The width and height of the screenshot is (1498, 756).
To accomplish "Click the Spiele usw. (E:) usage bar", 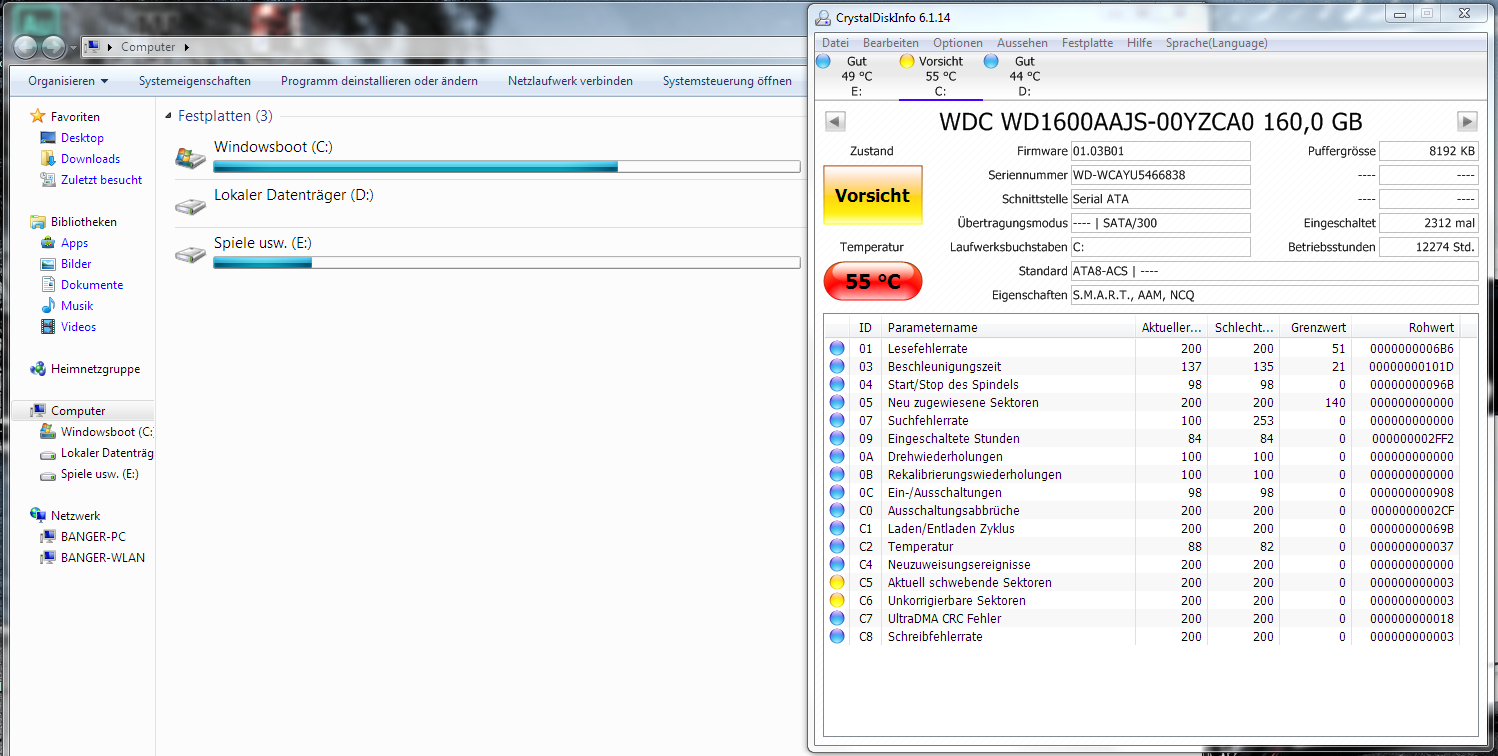I will tap(507, 263).
